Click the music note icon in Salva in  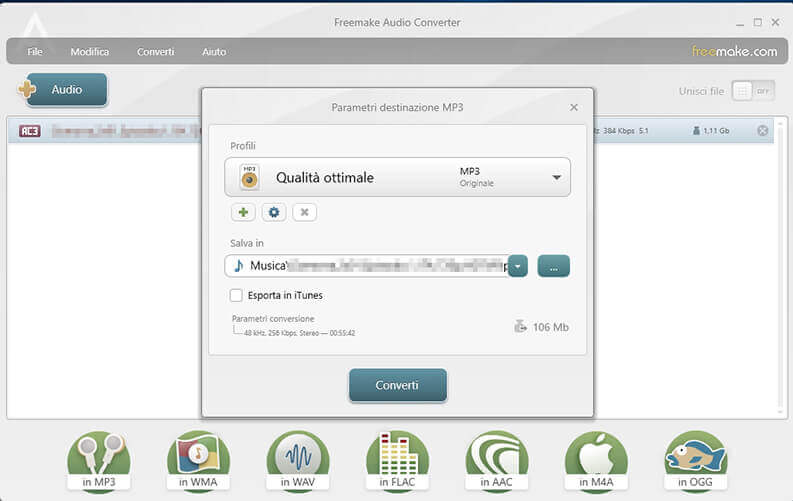click(239, 266)
